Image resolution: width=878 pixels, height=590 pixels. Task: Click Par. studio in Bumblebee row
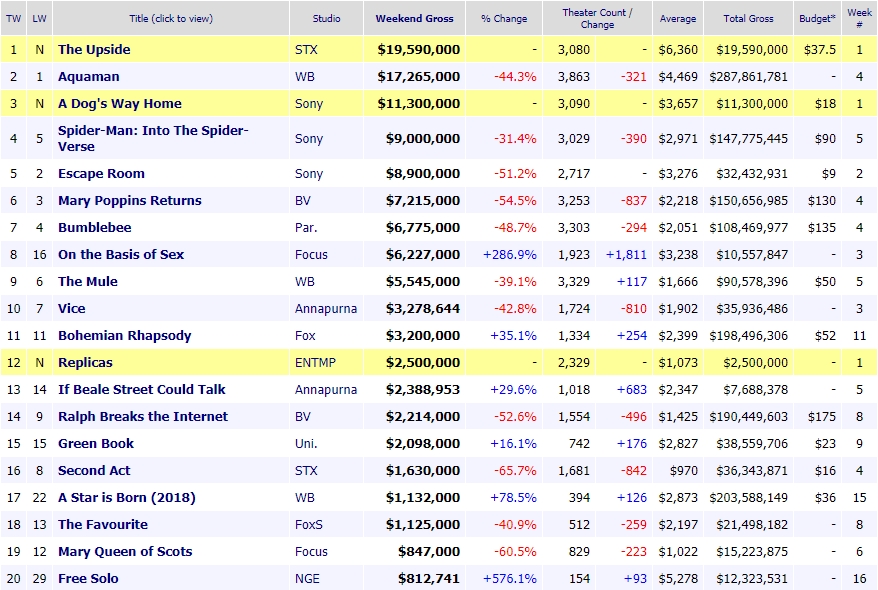pos(306,227)
